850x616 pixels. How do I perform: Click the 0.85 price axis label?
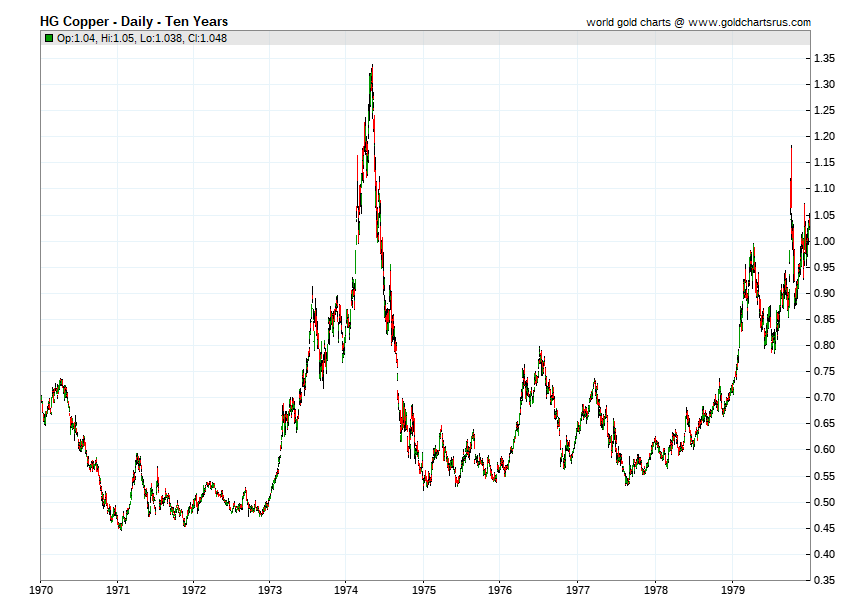point(825,319)
